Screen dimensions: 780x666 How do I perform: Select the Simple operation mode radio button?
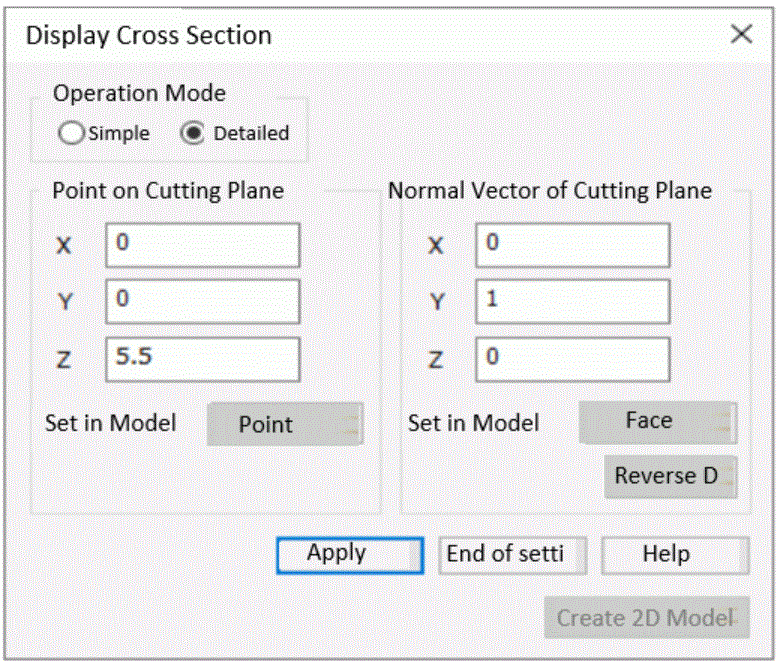(x=71, y=133)
